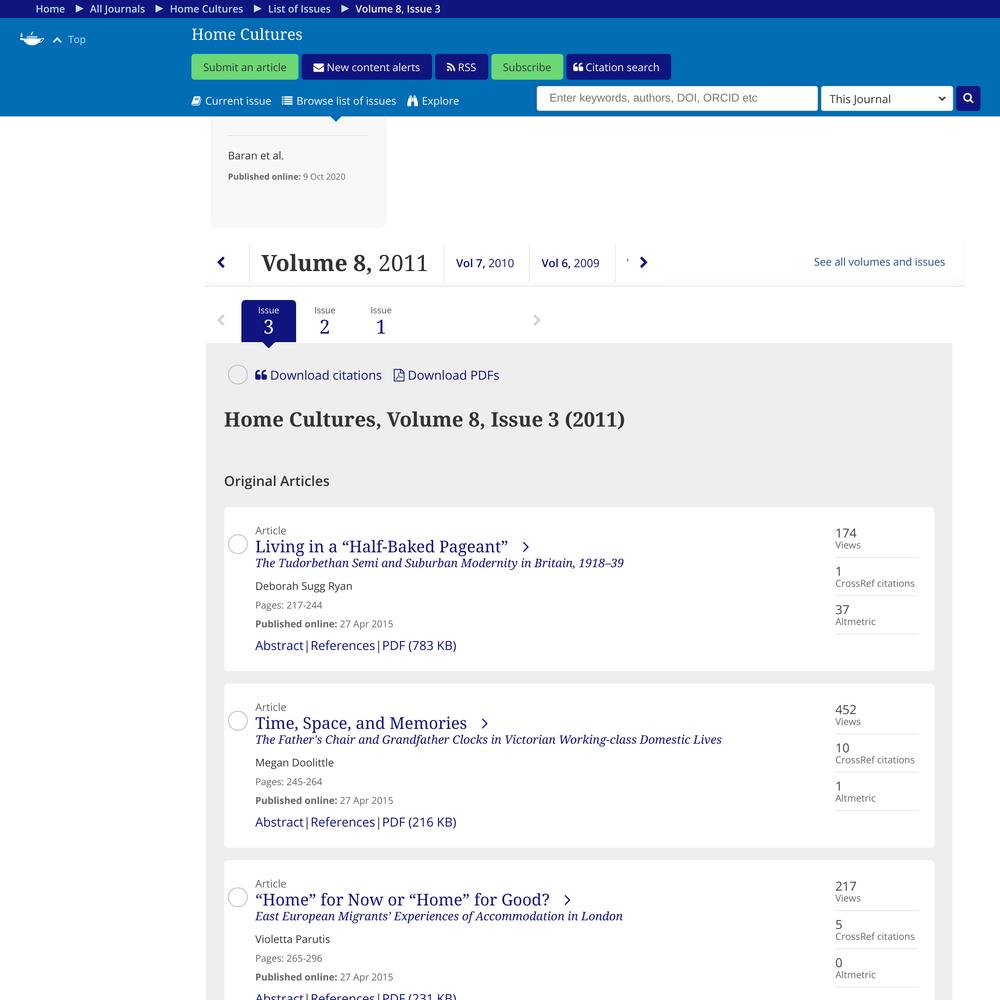
Task: Go to previous volumes with left arrow
Action: pos(221,262)
